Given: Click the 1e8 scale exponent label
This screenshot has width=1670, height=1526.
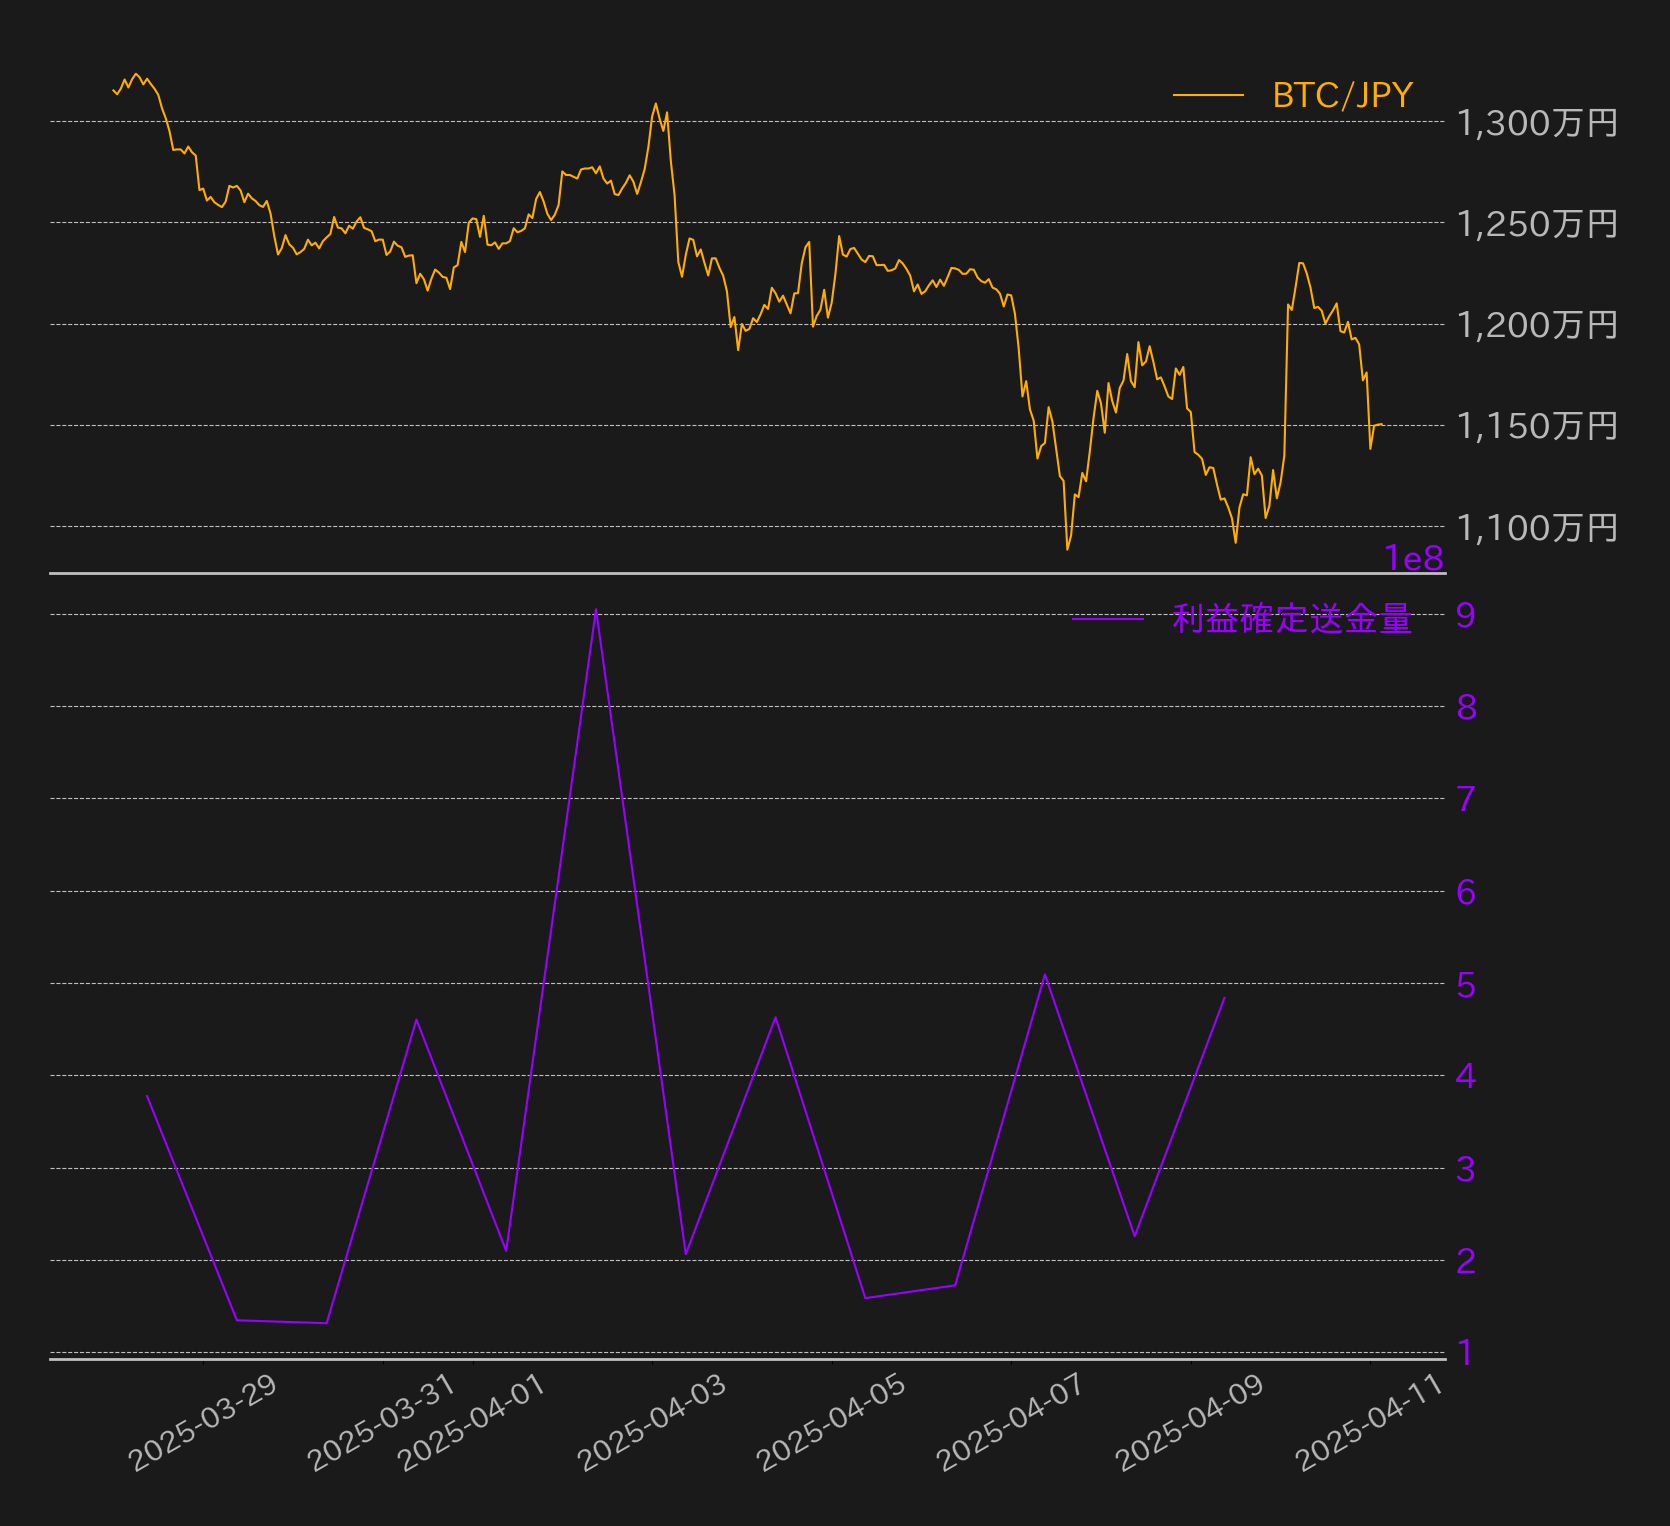Looking at the screenshot, I should point(1414,559).
